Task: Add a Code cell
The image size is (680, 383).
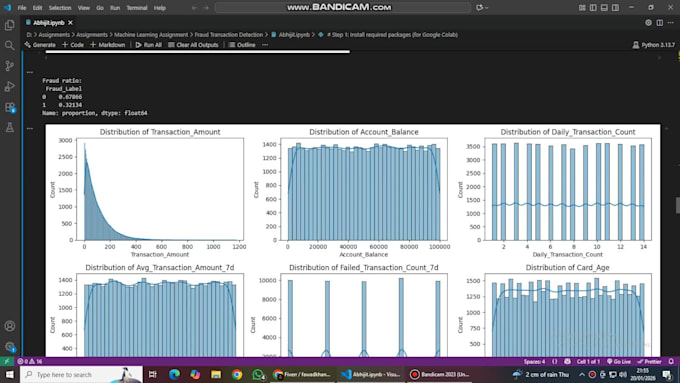Action: [73, 45]
